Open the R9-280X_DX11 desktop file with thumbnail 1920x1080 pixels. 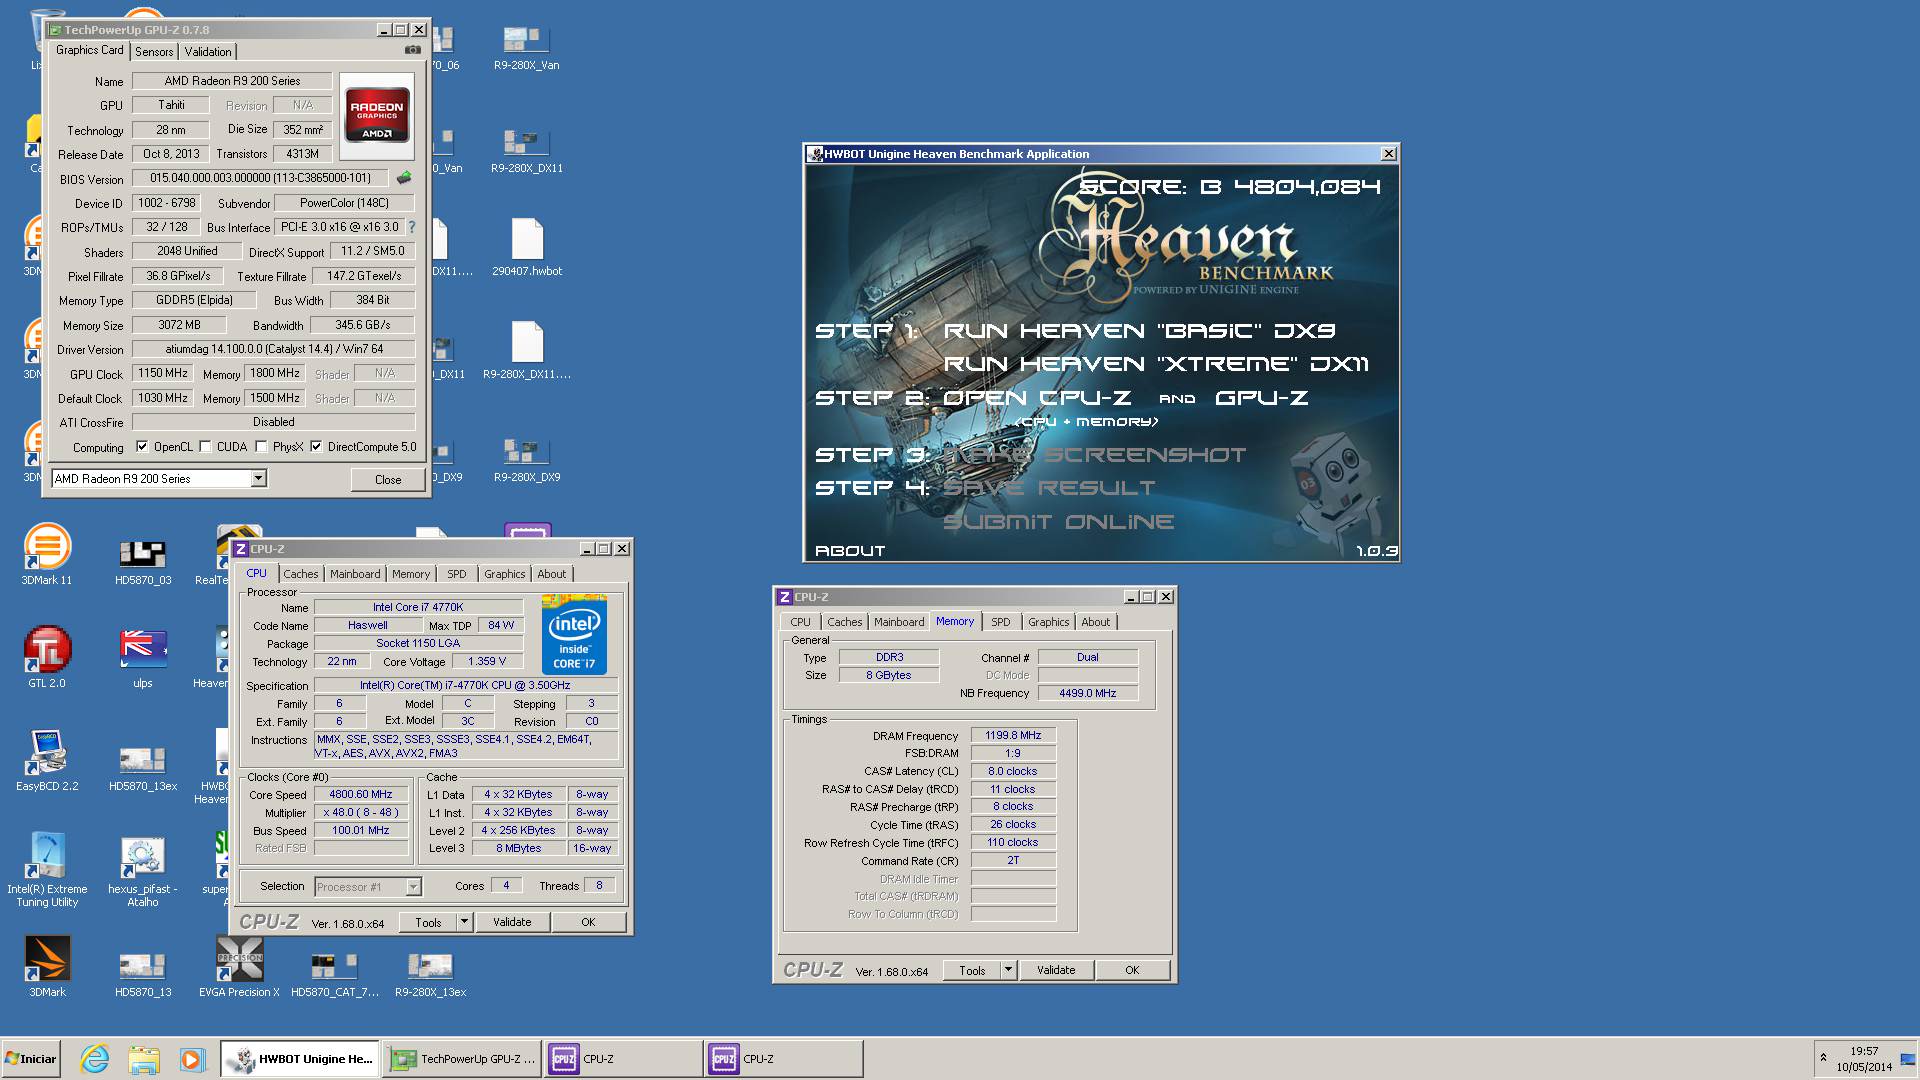[526, 150]
